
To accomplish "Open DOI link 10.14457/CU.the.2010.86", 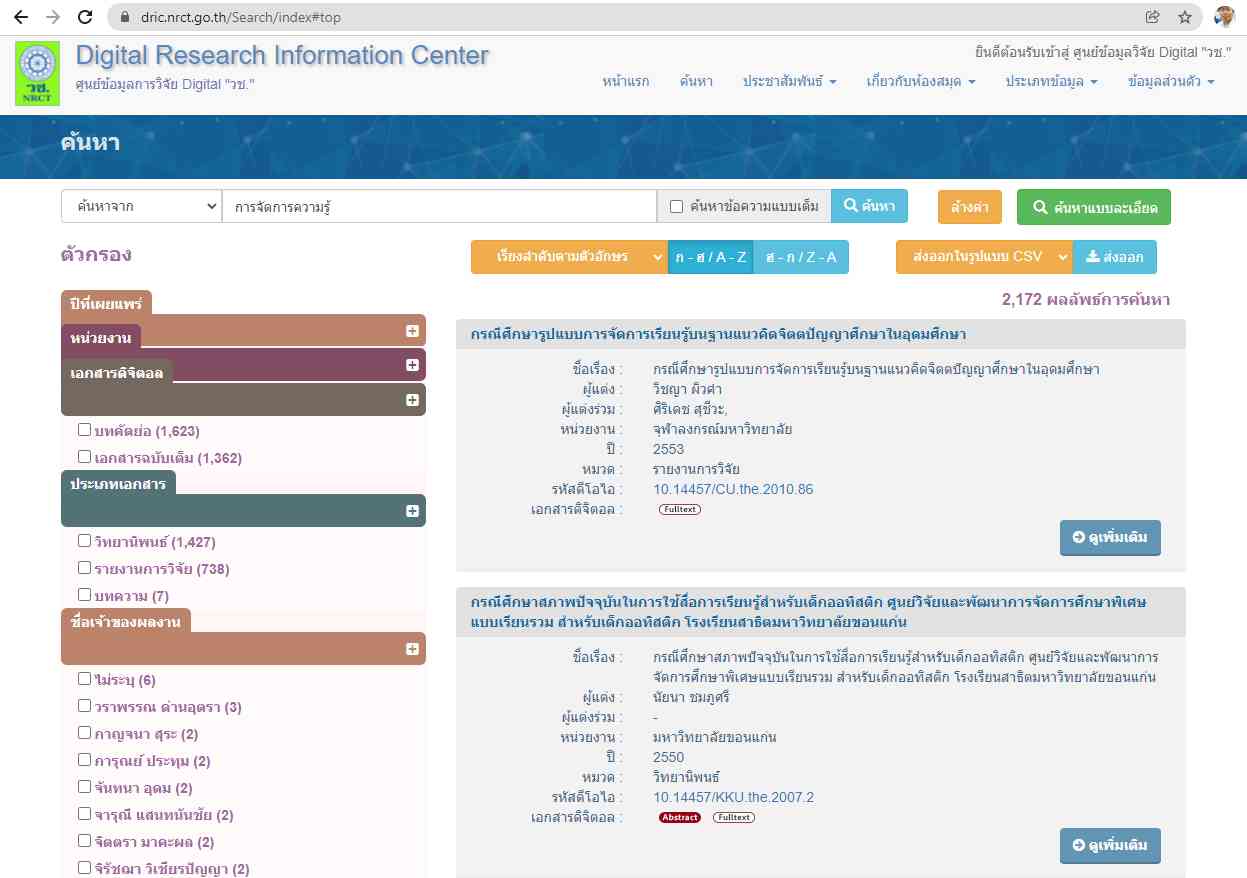I will tap(733, 489).
